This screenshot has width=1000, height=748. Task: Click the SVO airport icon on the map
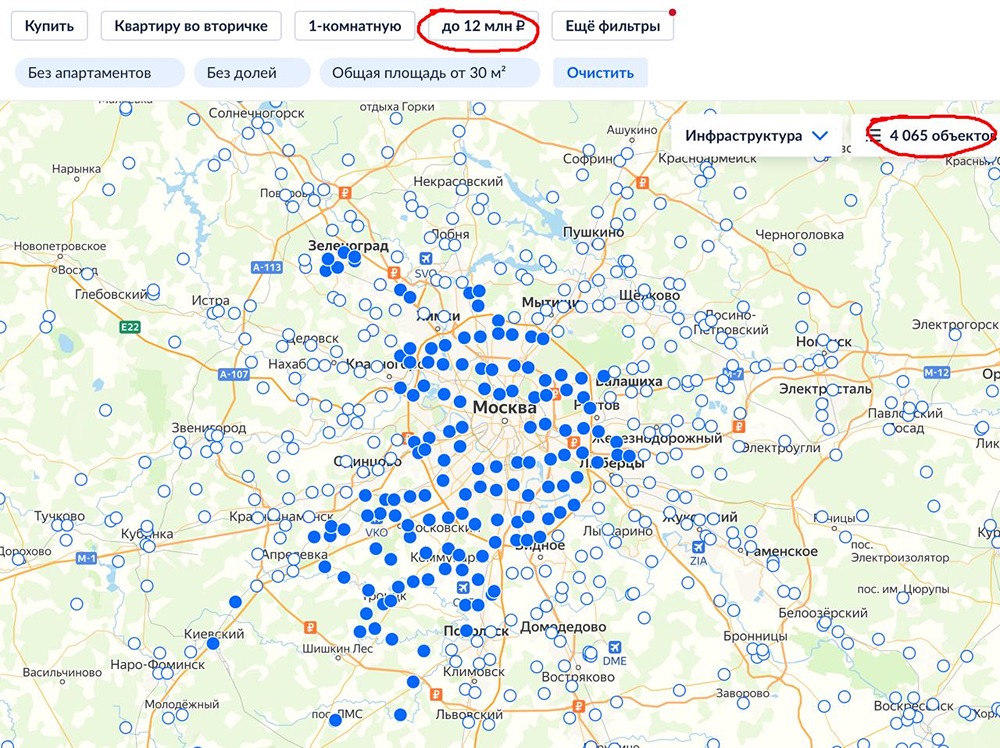click(x=426, y=258)
